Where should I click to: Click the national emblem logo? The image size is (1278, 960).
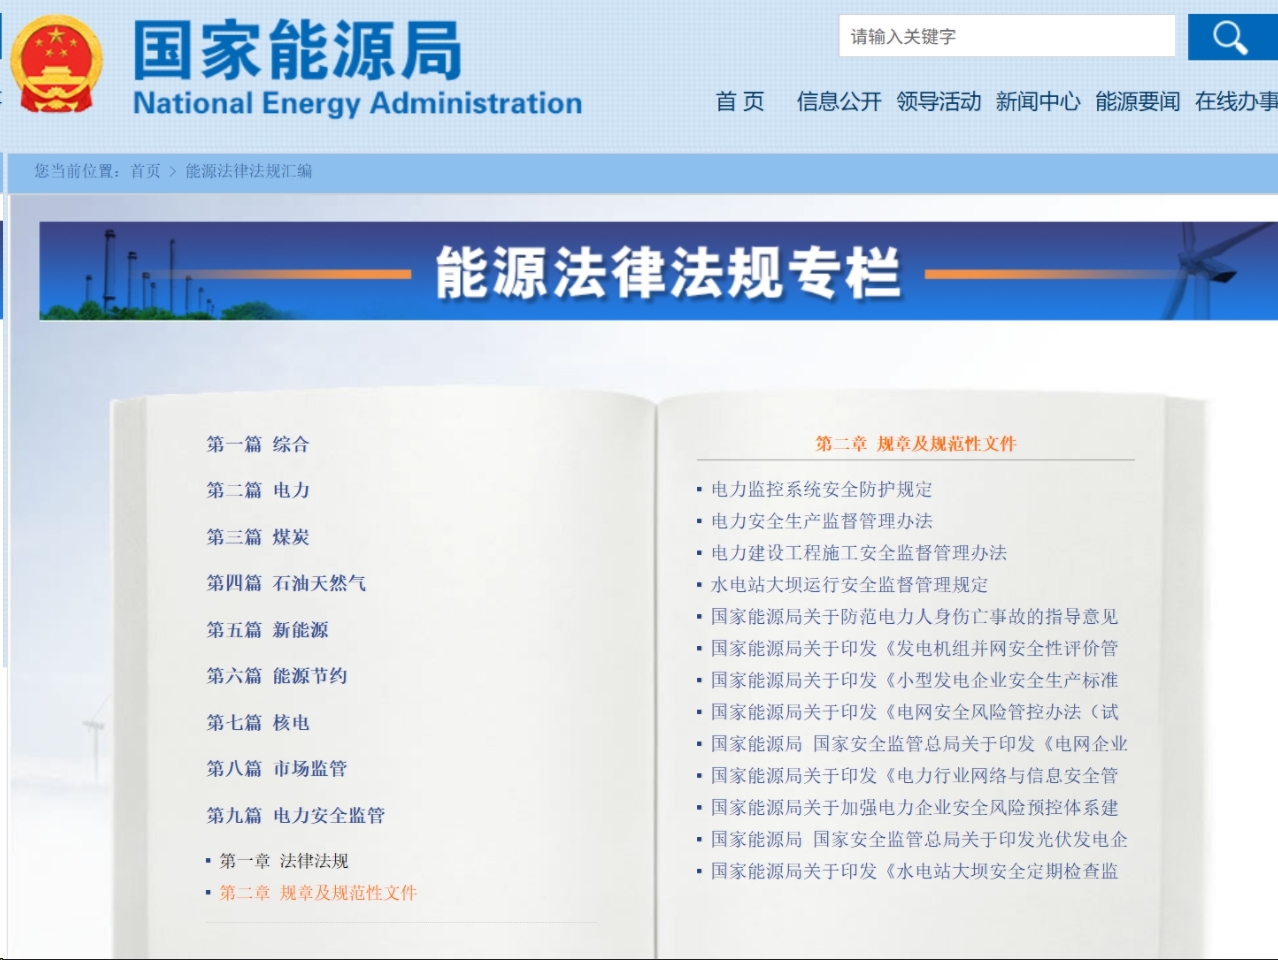tap(57, 65)
